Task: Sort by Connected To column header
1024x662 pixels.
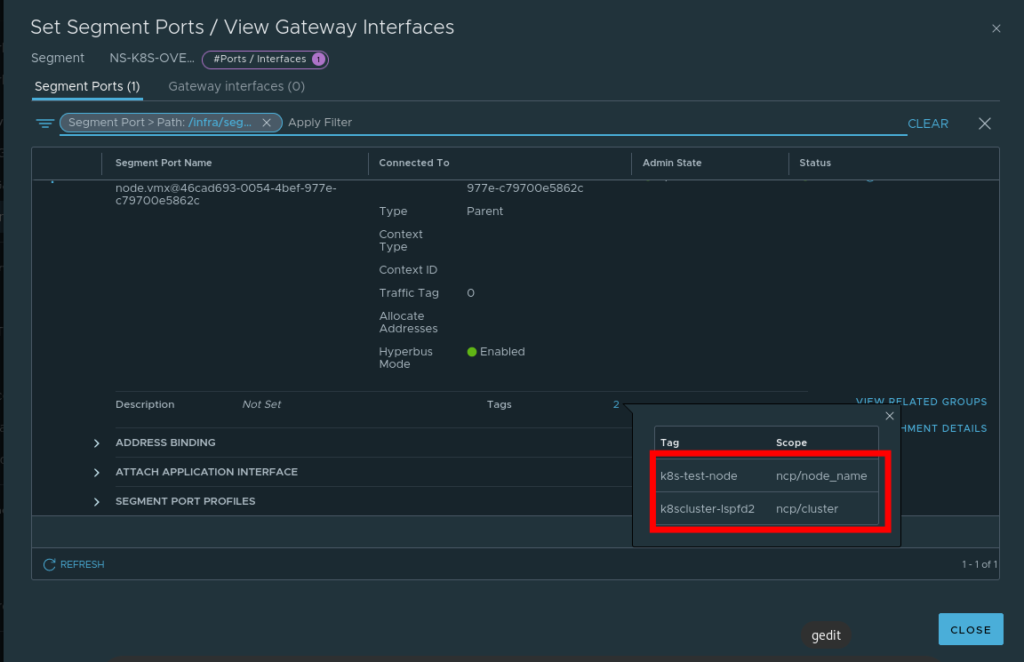Action: pos(413,163)
